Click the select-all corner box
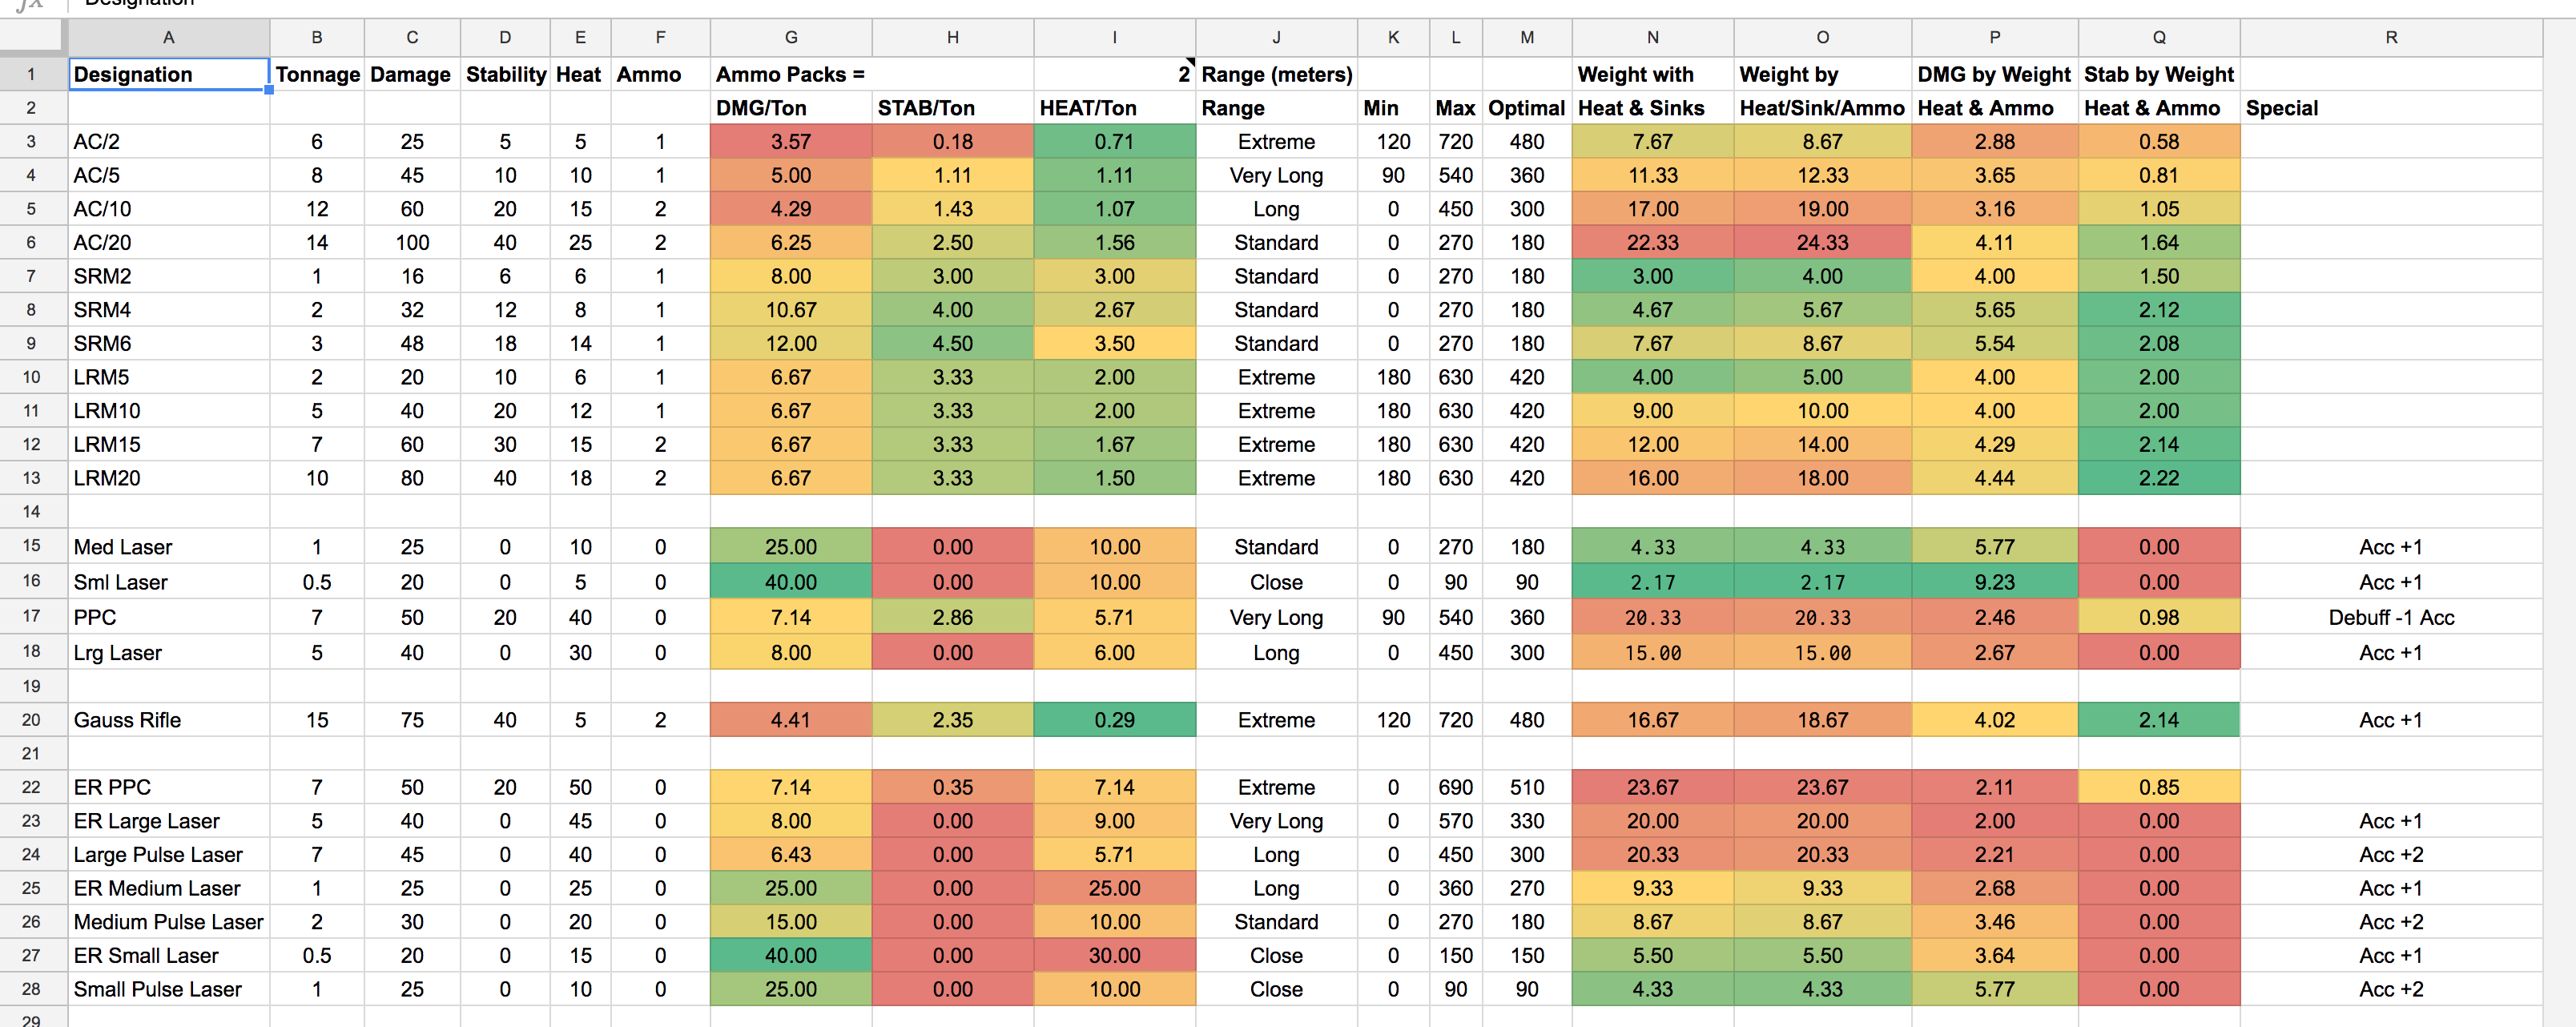Viewport: 2576px width, 1027px height. click(x=32, y=37)
